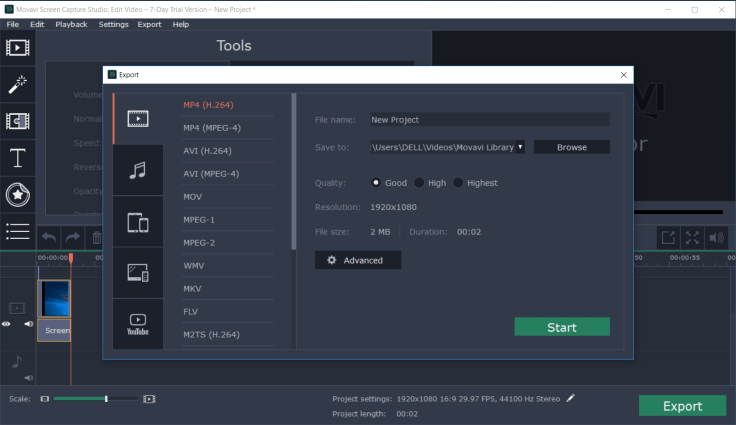Open the Transitions tool icon

pos(17,121)
